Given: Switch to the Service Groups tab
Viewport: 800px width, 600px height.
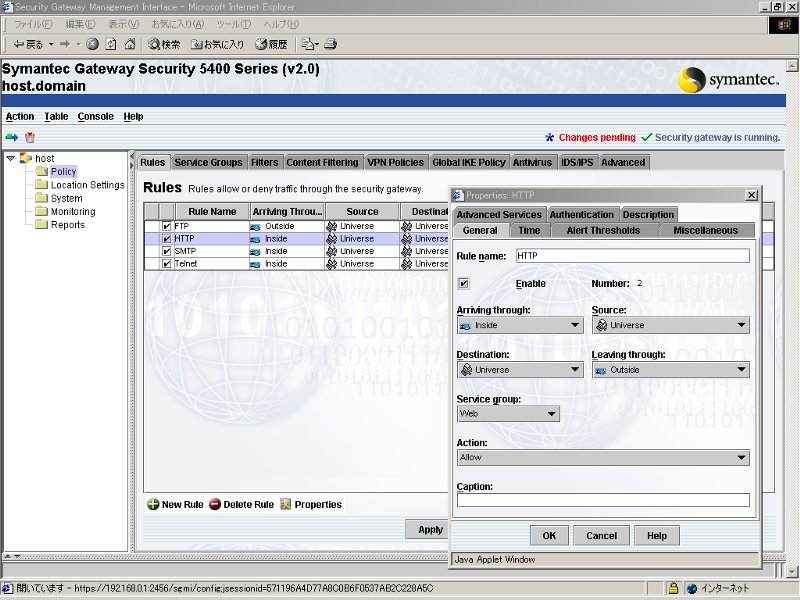Looking at the screenshot, I should [x=209, y=162].
